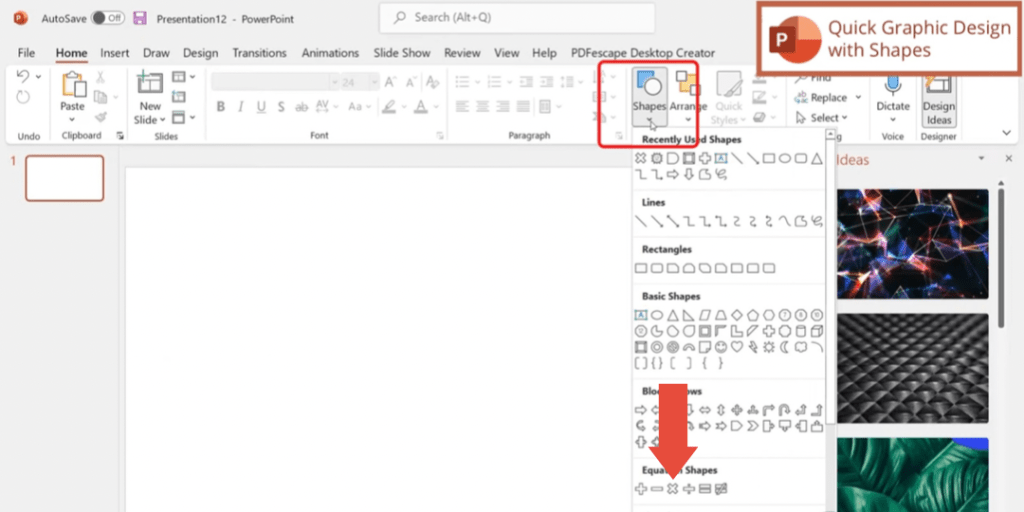Click Clear All Formatting icon
The height and width of the screenshot is (512, 1024).
432,82
